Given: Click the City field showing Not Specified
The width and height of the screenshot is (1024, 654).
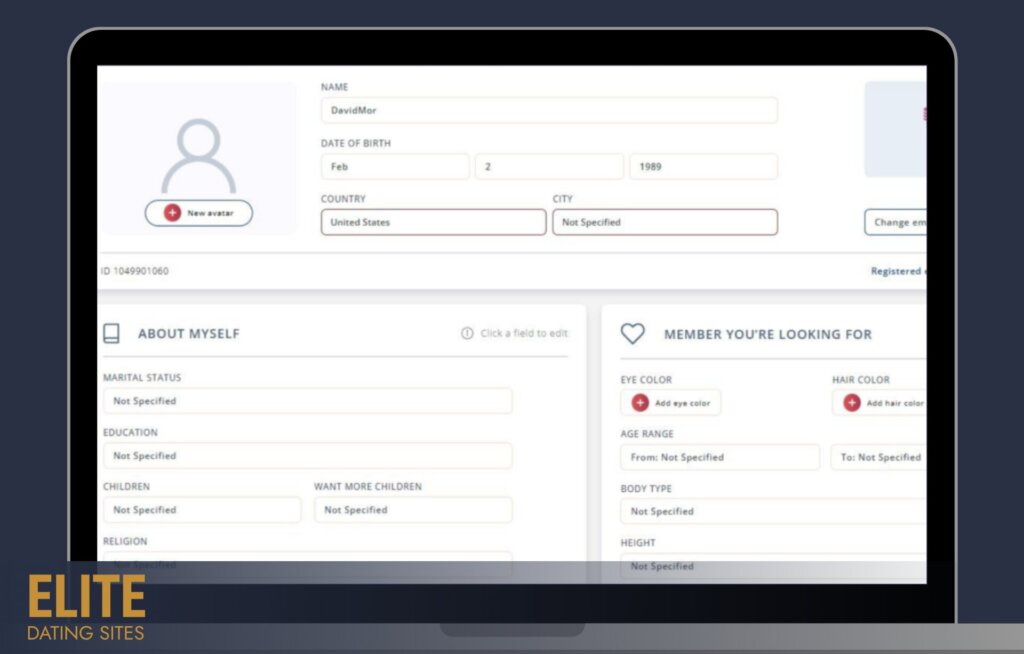Looking at the screenshot, I should [x=664, y=221].
